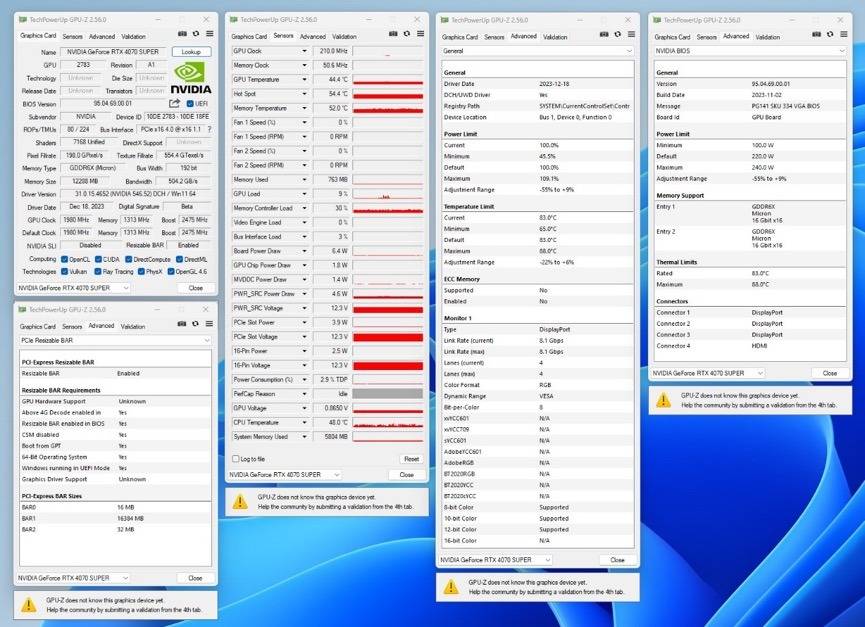Image resolution: width=865 pixels, height=627 pixels.
Task: Click the Lookup button
Action: click(191, 52)
